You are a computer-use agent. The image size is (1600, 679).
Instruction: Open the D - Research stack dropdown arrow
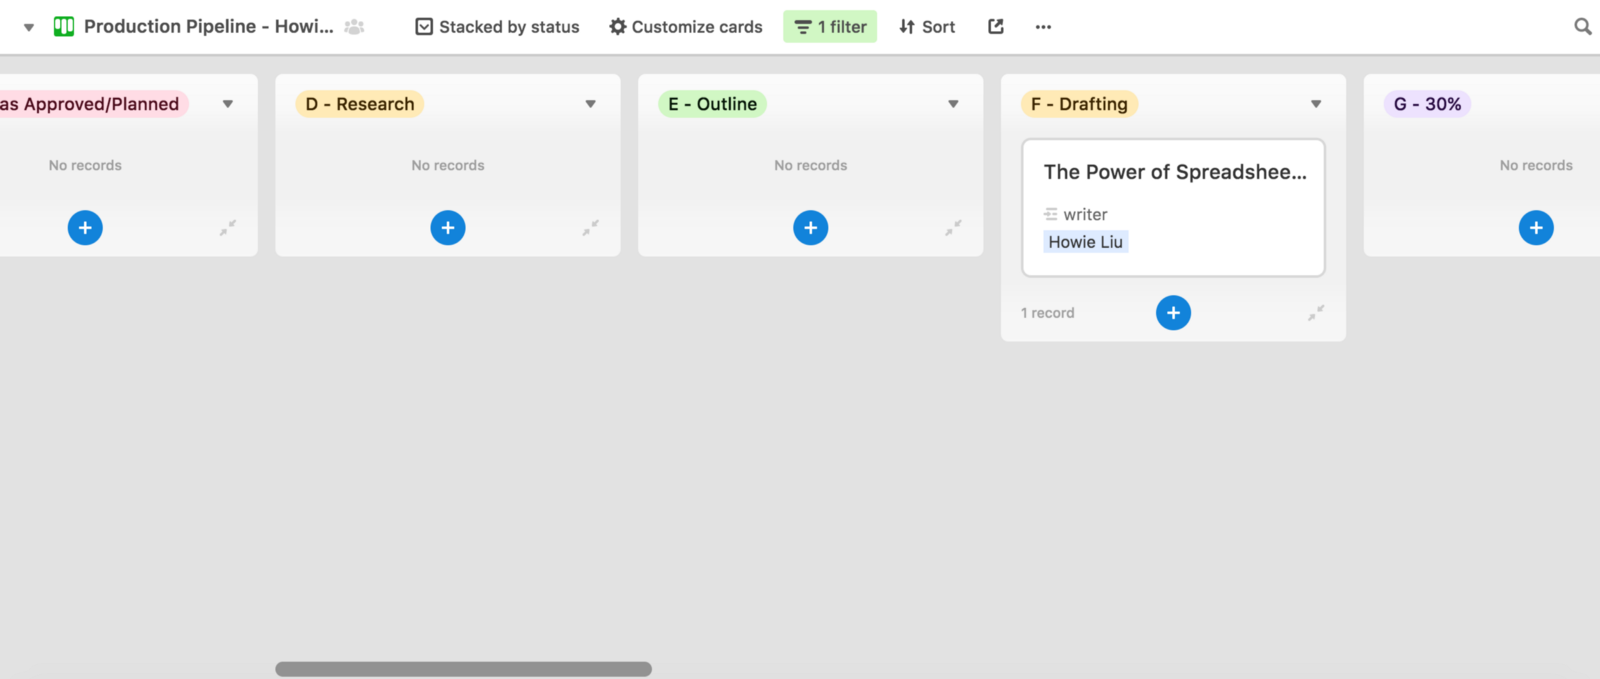click(591, 104)
